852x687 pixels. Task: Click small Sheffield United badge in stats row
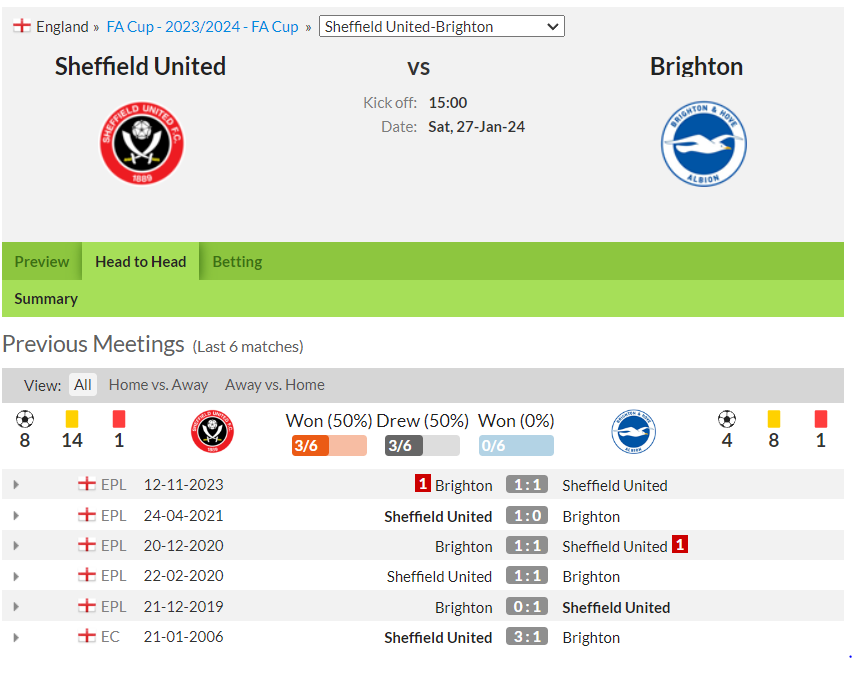coord(212,432)
